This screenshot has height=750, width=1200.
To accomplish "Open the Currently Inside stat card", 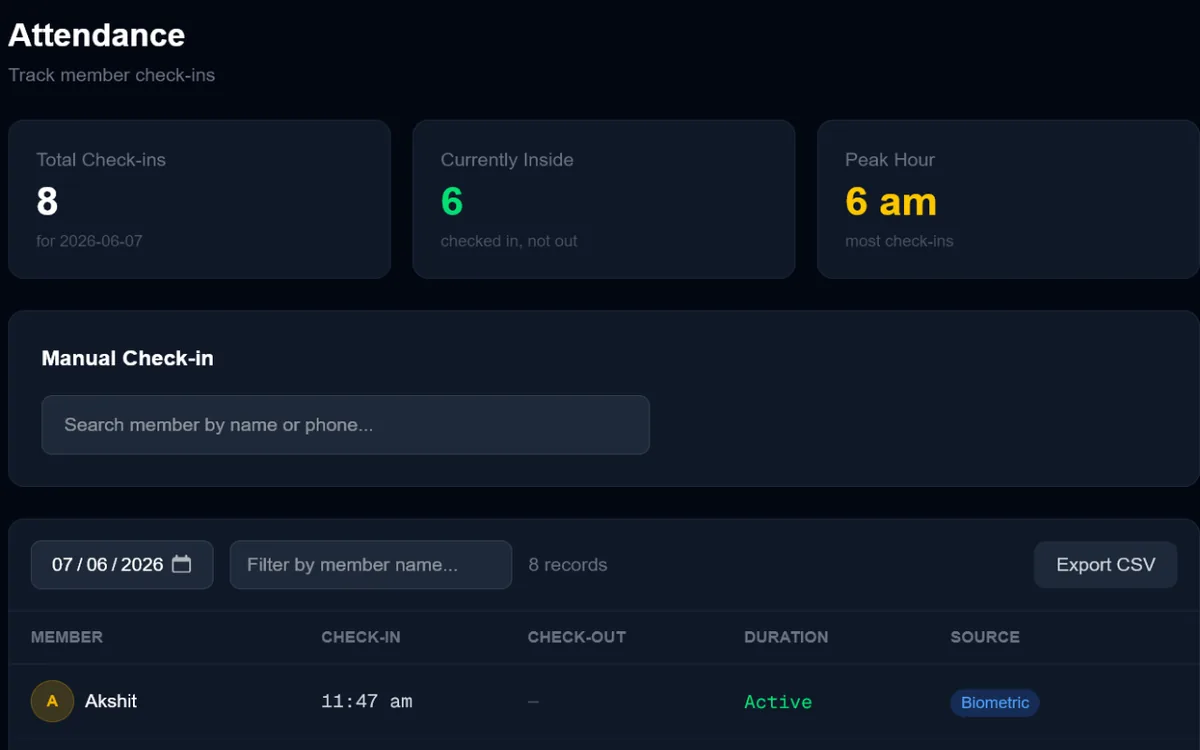I will [604, 199].
